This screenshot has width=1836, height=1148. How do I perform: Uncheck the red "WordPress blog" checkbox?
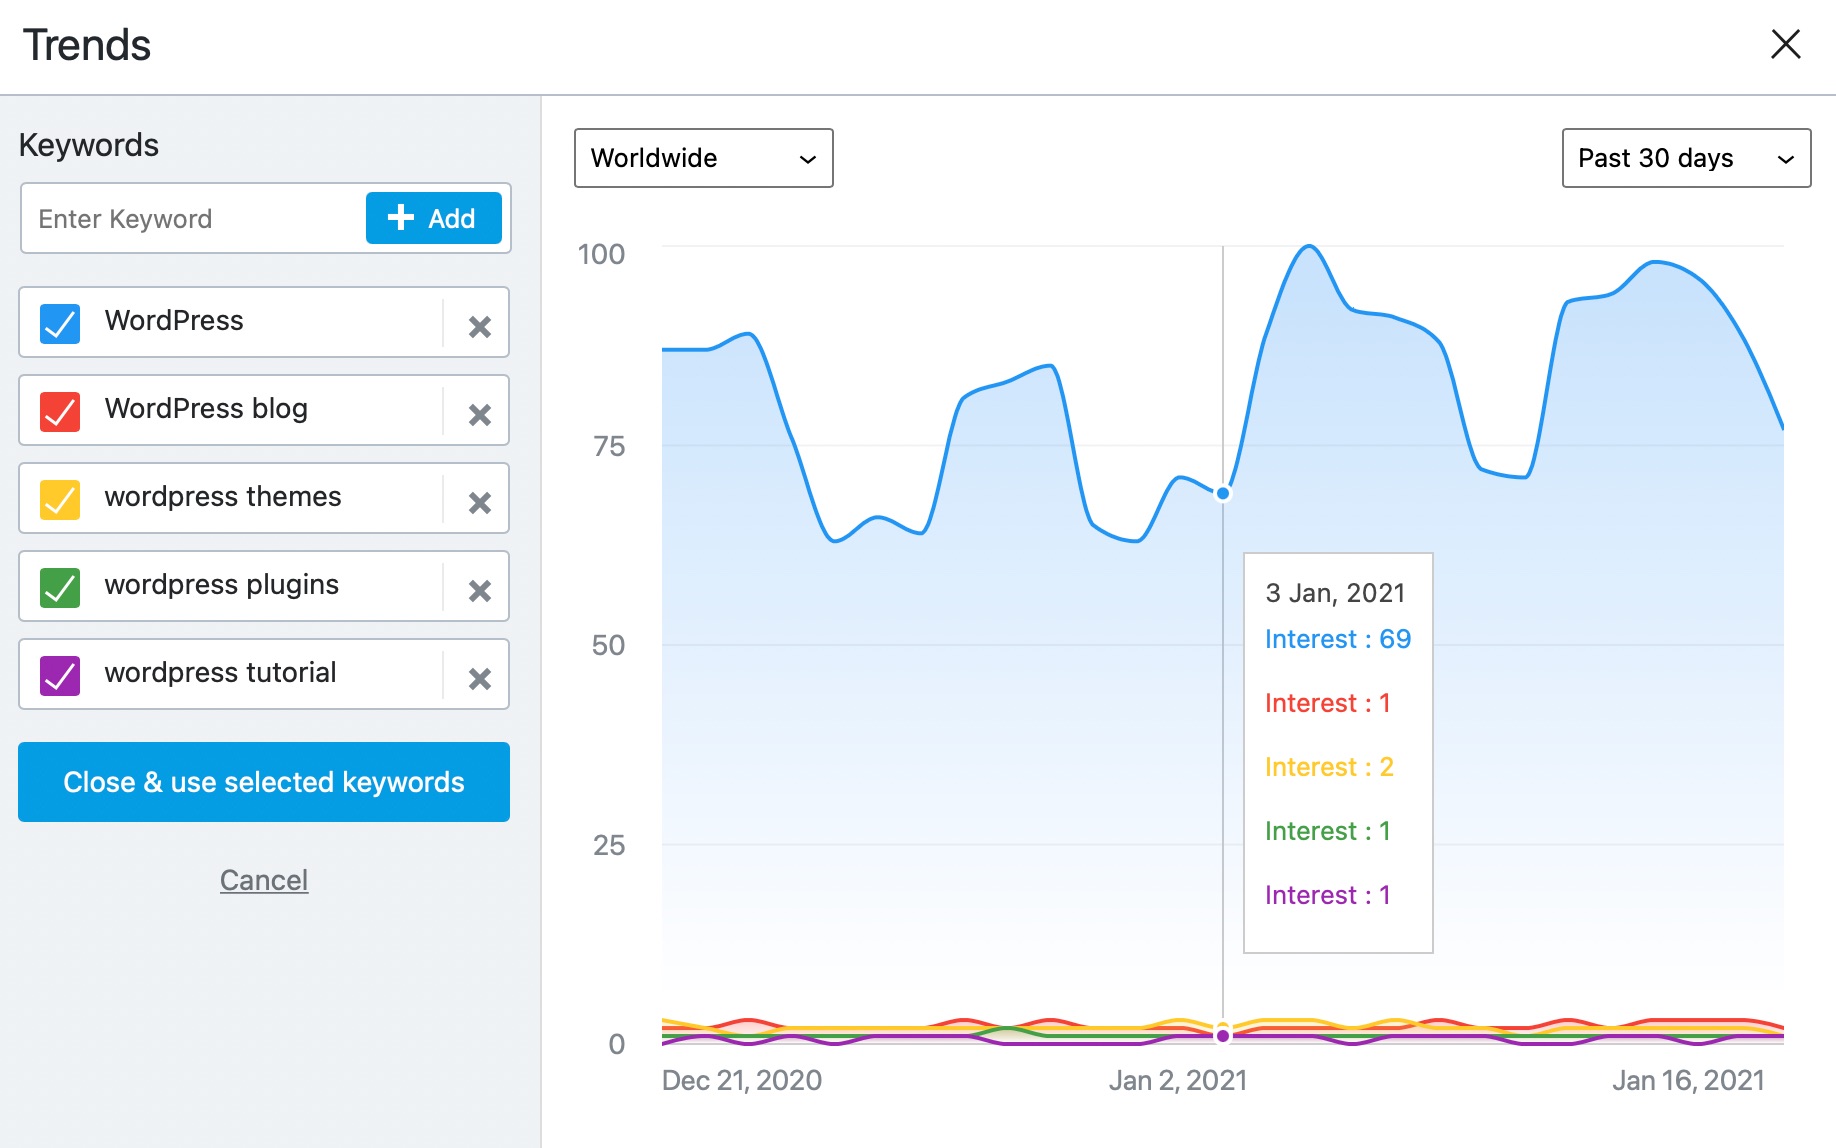point(59,410)
